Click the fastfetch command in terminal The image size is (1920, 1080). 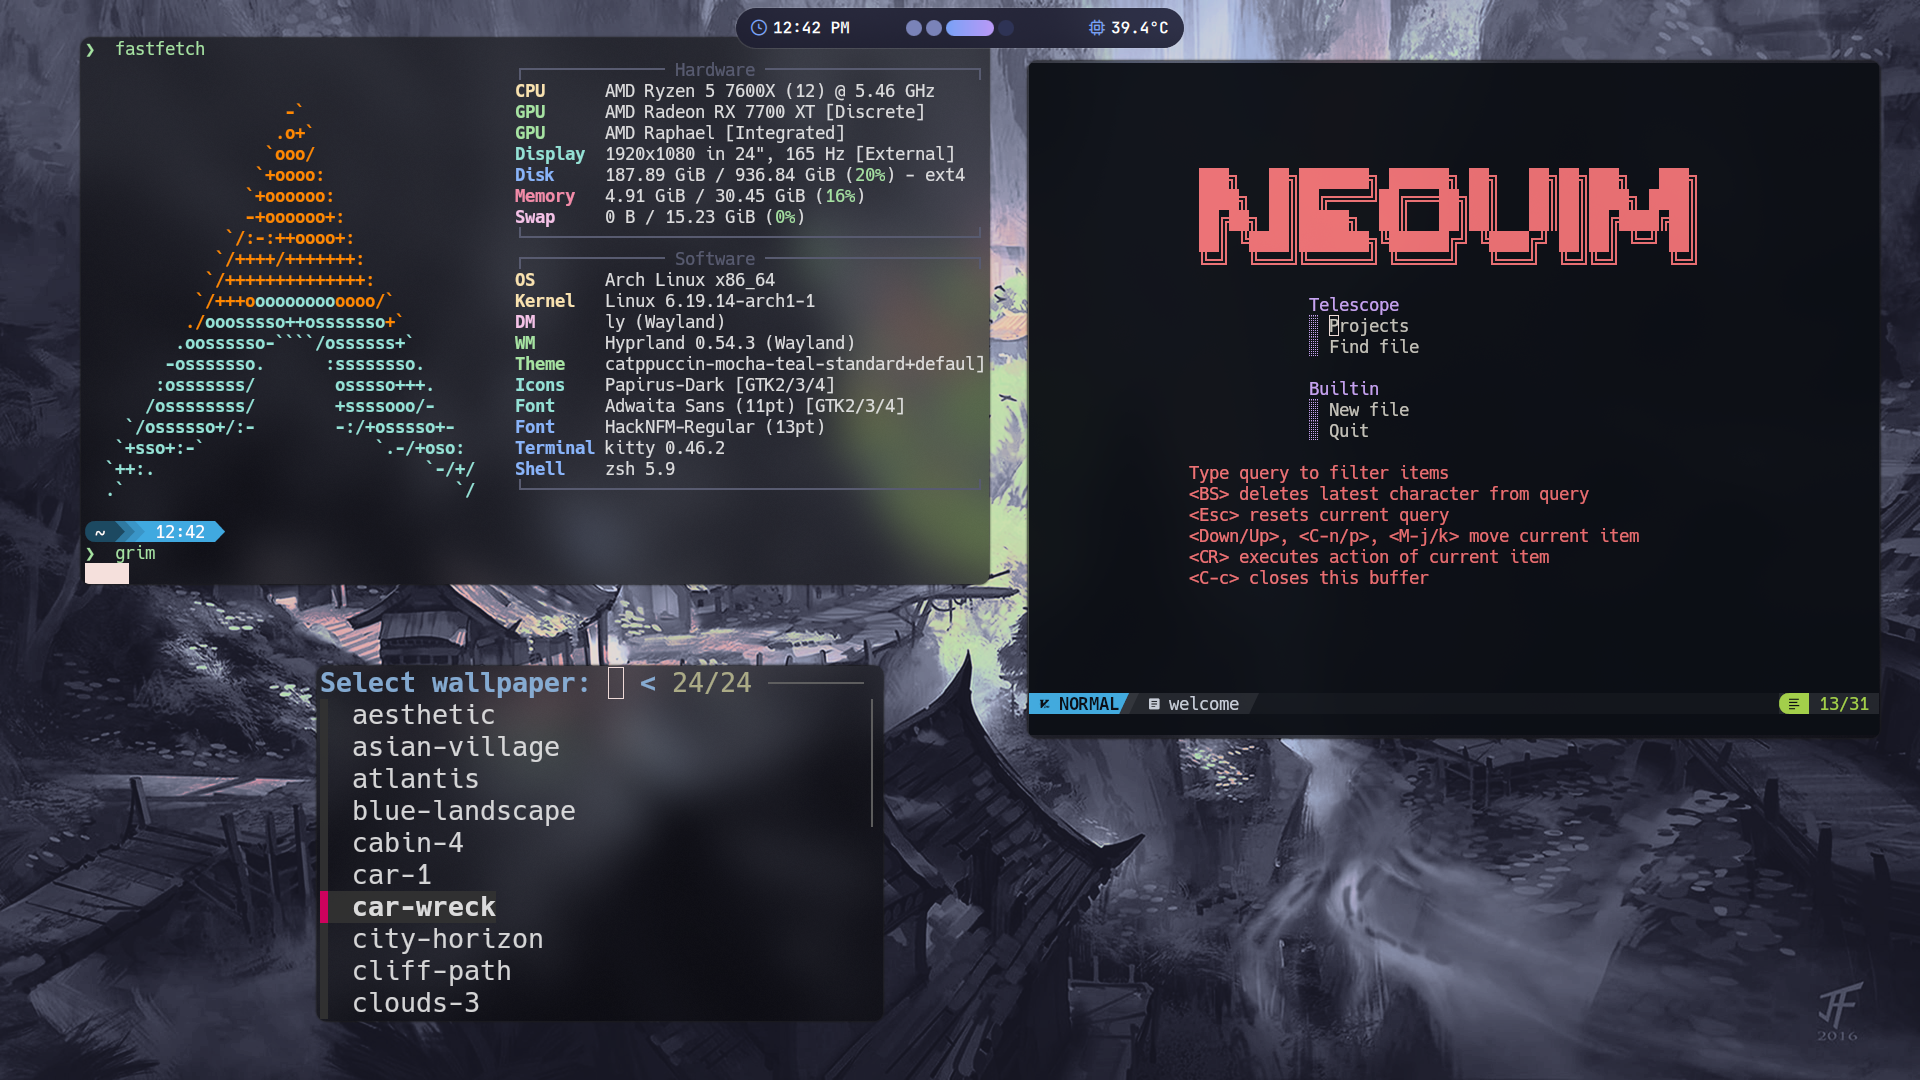pyautogui.click(x=160, y=49)
